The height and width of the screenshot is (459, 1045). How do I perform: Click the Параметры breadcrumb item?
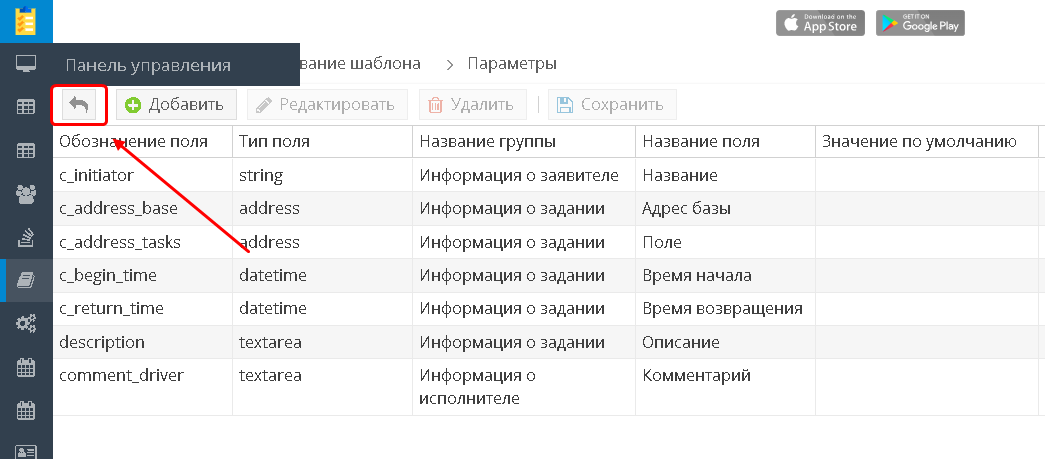(511, 63)
